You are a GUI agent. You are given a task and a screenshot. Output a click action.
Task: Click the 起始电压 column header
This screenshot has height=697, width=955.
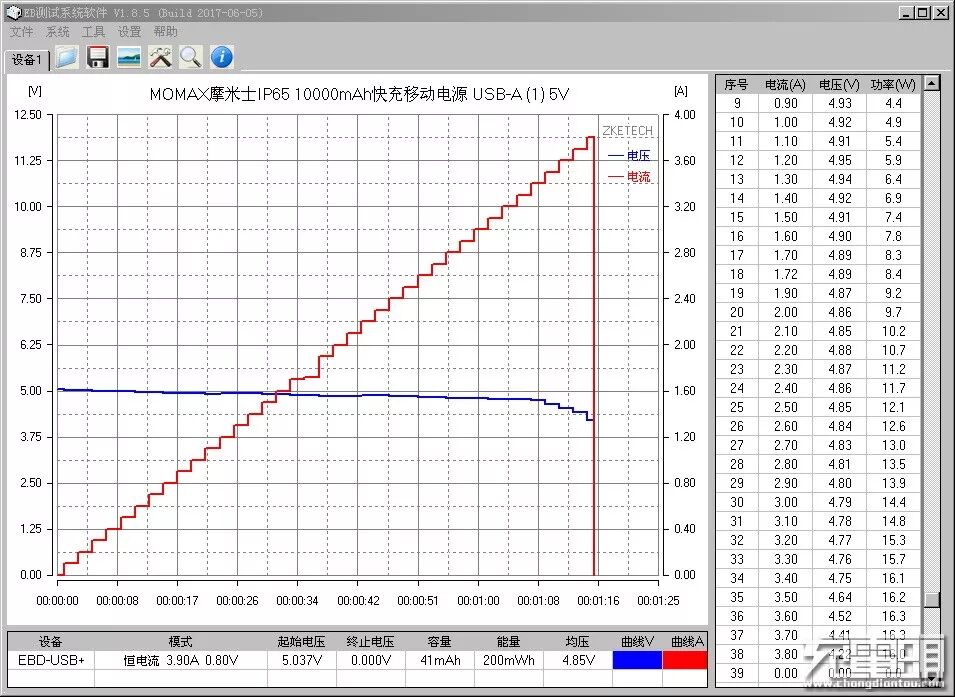coord(301,642)
